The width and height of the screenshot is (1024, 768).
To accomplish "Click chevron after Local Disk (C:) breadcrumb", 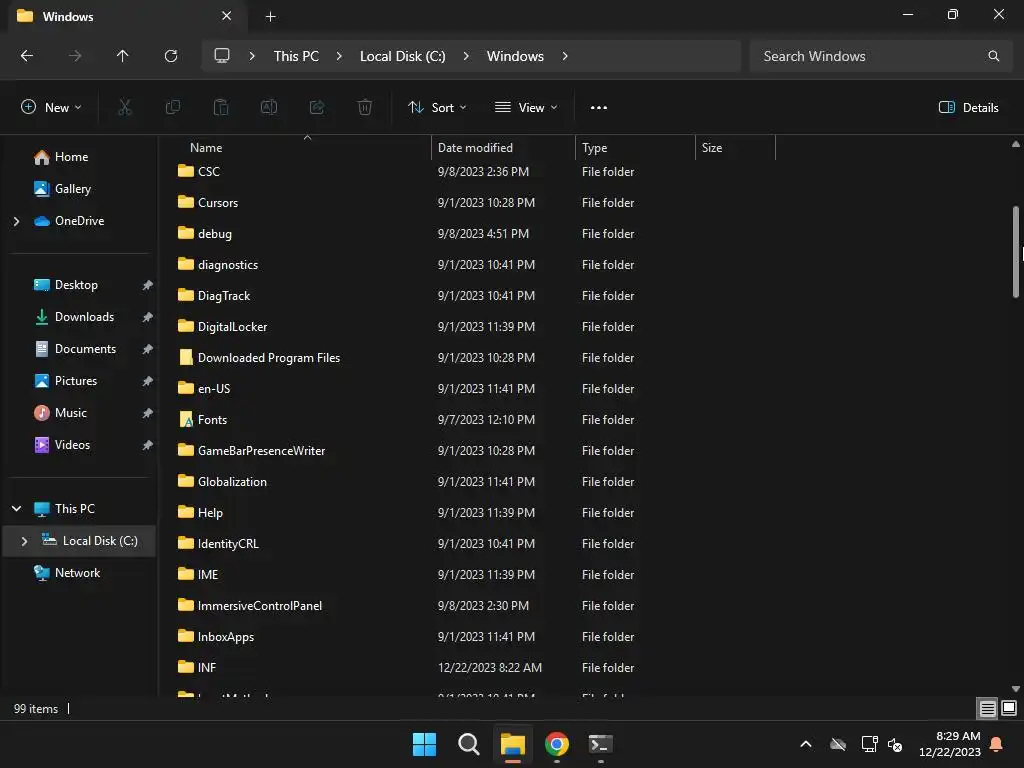I will [466, 56].
